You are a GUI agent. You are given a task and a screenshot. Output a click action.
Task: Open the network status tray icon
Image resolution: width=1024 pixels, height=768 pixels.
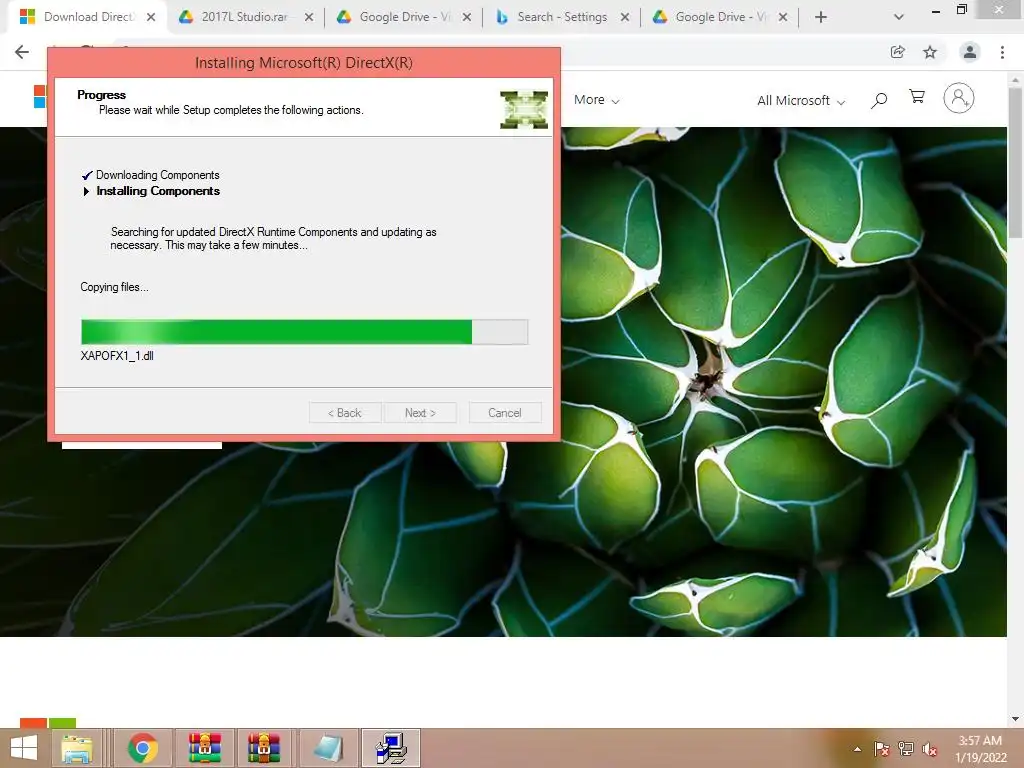906,749
